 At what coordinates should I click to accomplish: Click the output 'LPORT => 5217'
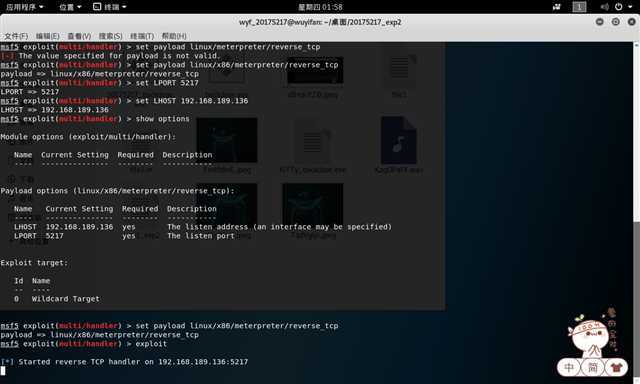(x=30, y=92)
